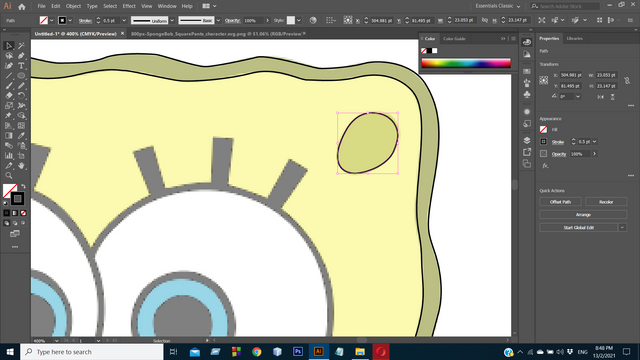Expand the Basic brush definition dropdown
This screenshot has height=360, width=640.
point(218,20)
